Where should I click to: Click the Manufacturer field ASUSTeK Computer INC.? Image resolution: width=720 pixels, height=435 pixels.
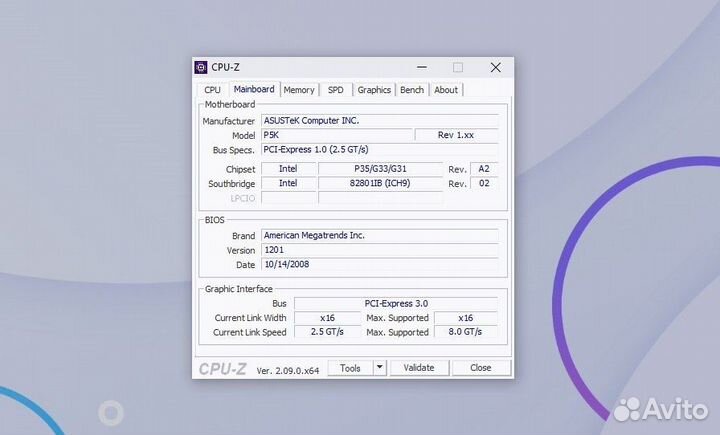tap(379, 121)
